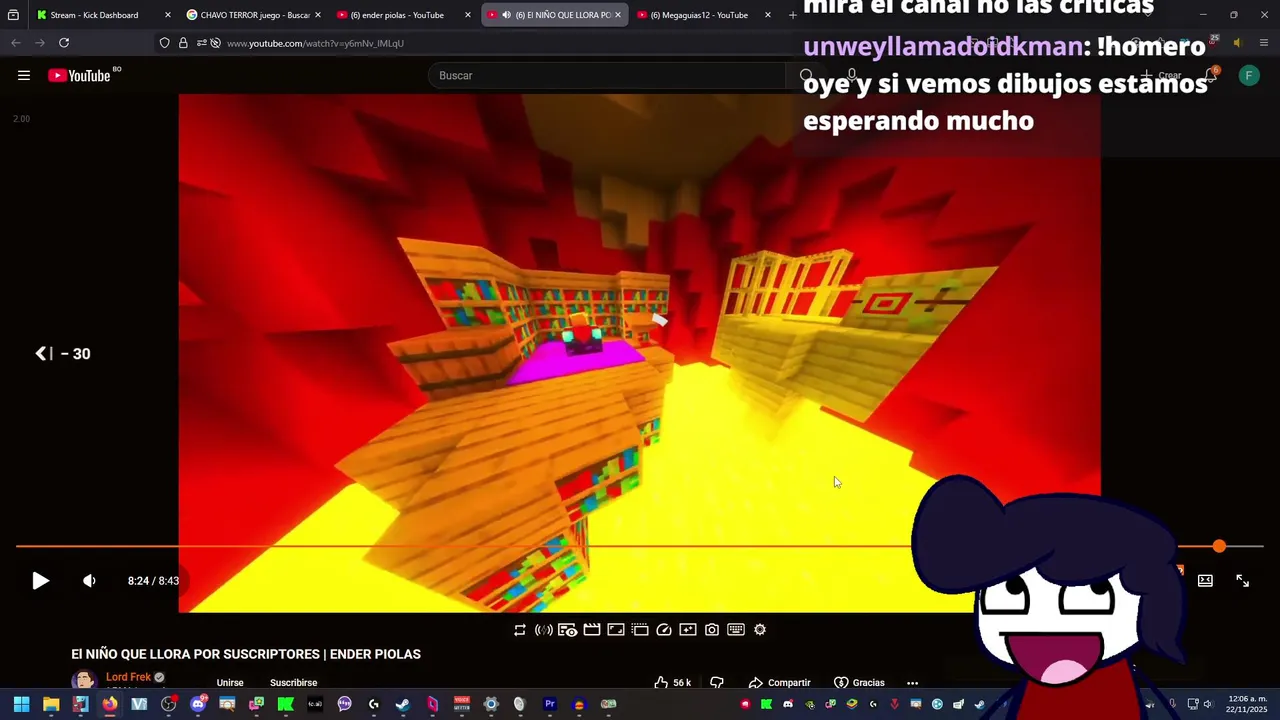Image resolution: width=1280 pixels, height=720 pixels.
Task: Toggle the pop-up player icon
Action: [x=640, y=630]
